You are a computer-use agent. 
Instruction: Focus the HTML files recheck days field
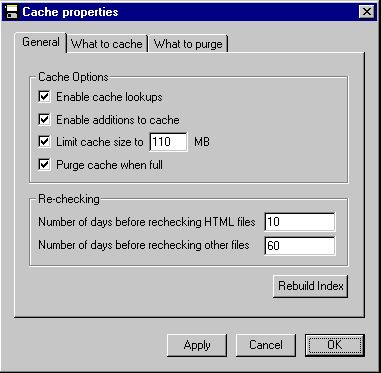click(x=300, y=222)
